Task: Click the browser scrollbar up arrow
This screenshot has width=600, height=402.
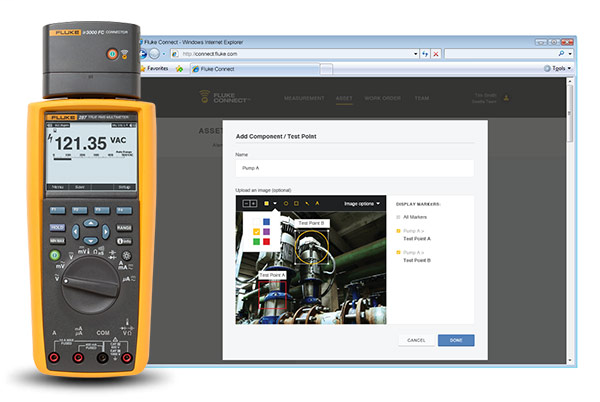Action: click(570, 81)
